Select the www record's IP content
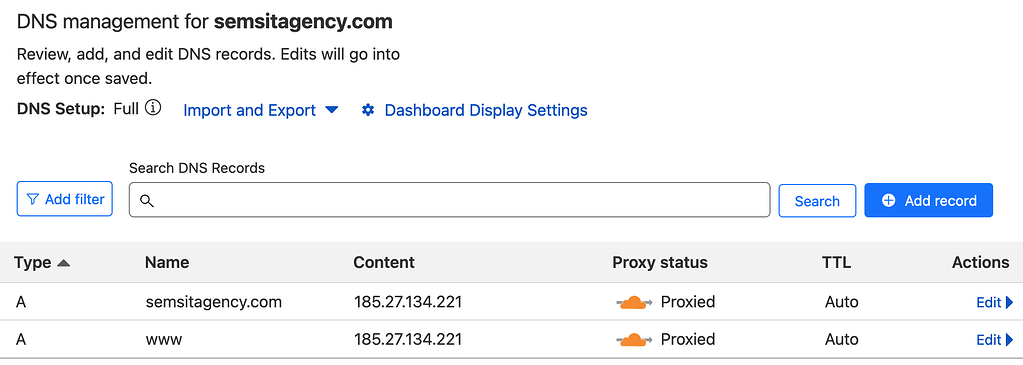Viewport: 1023px width, 365px height. 408,340
